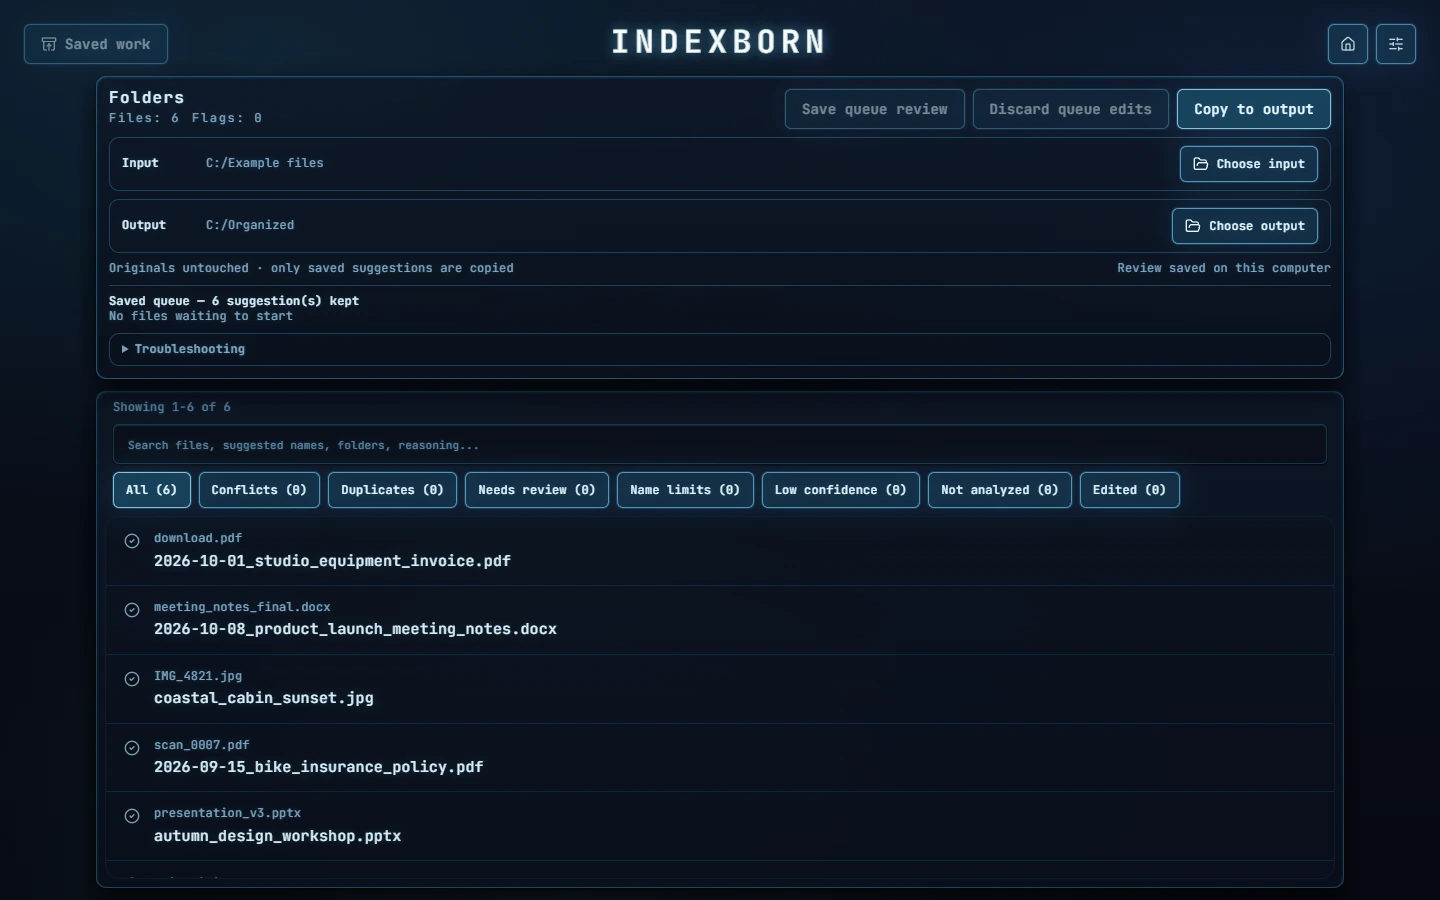Toggle check circle for presentation_v3.pptx
1440x900 pixels.
click(x=132, y=816)
